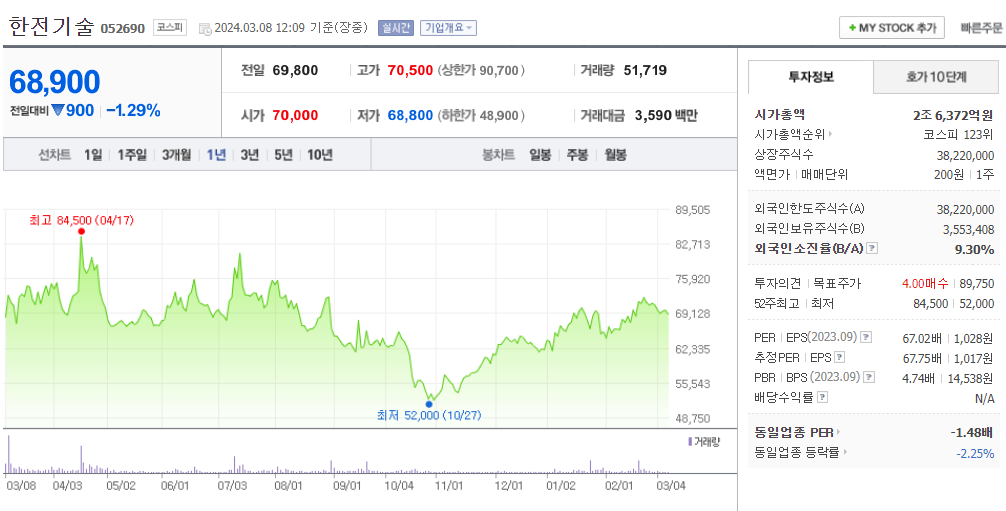Click the -1.29% change rate
This screenshot has height=511, width=1006.
click(133, 110)
